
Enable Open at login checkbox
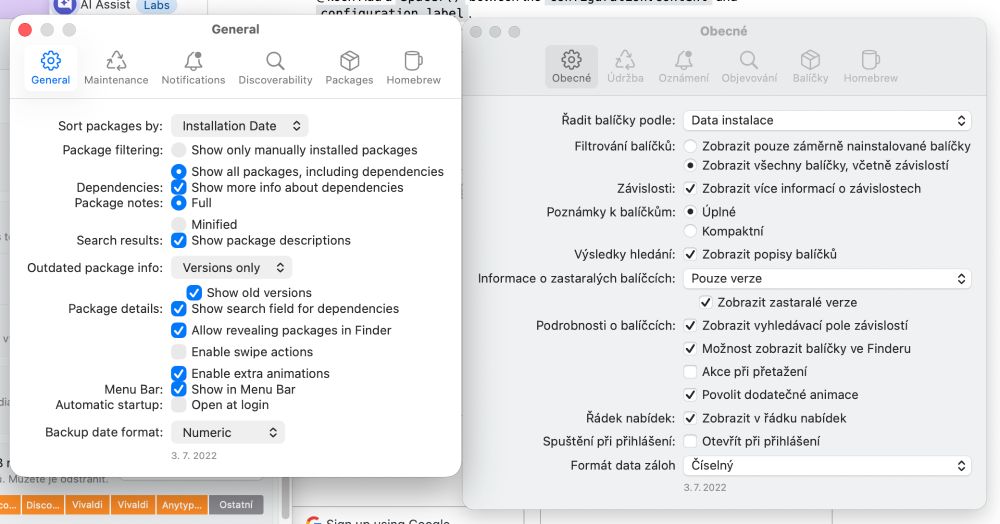[x=179, y=405]
